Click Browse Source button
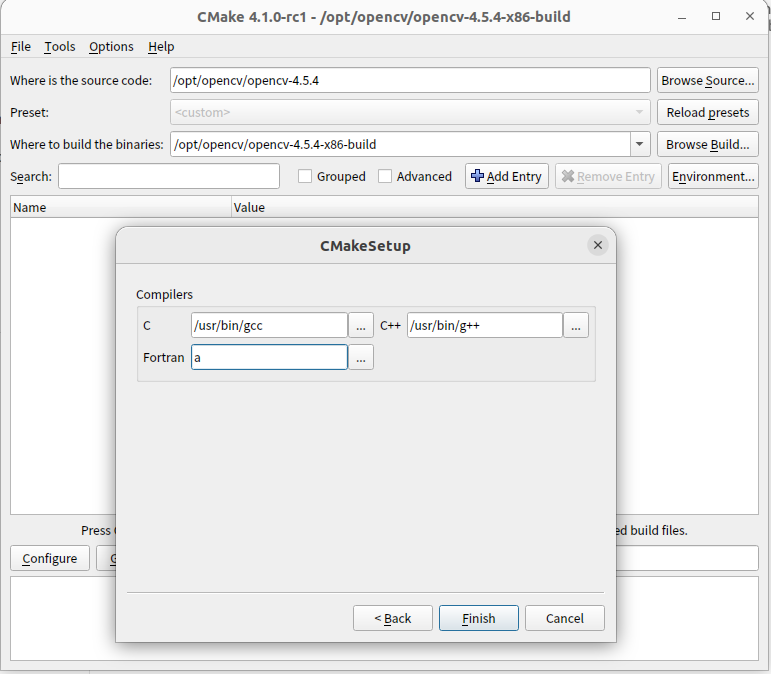The height and width of the screenshot is (674, 771). [x=708, y=80]
